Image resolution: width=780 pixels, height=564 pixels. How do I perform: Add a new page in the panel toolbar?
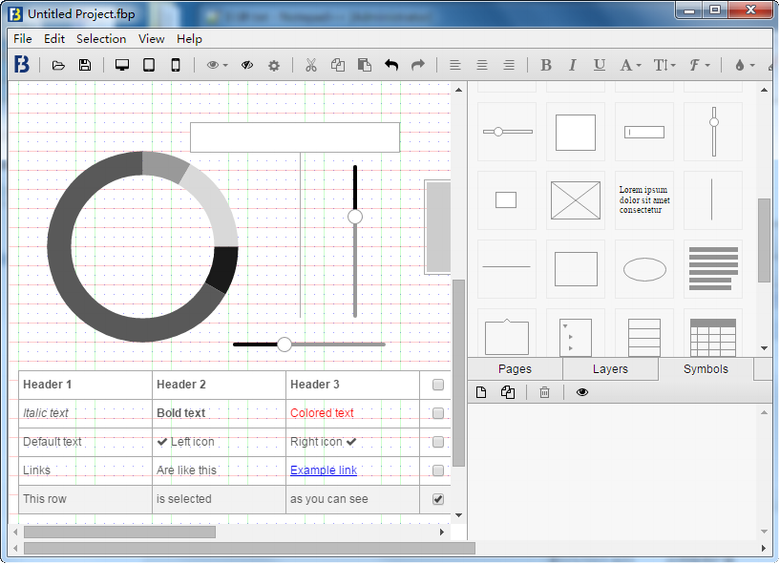[x=481, y=392]
